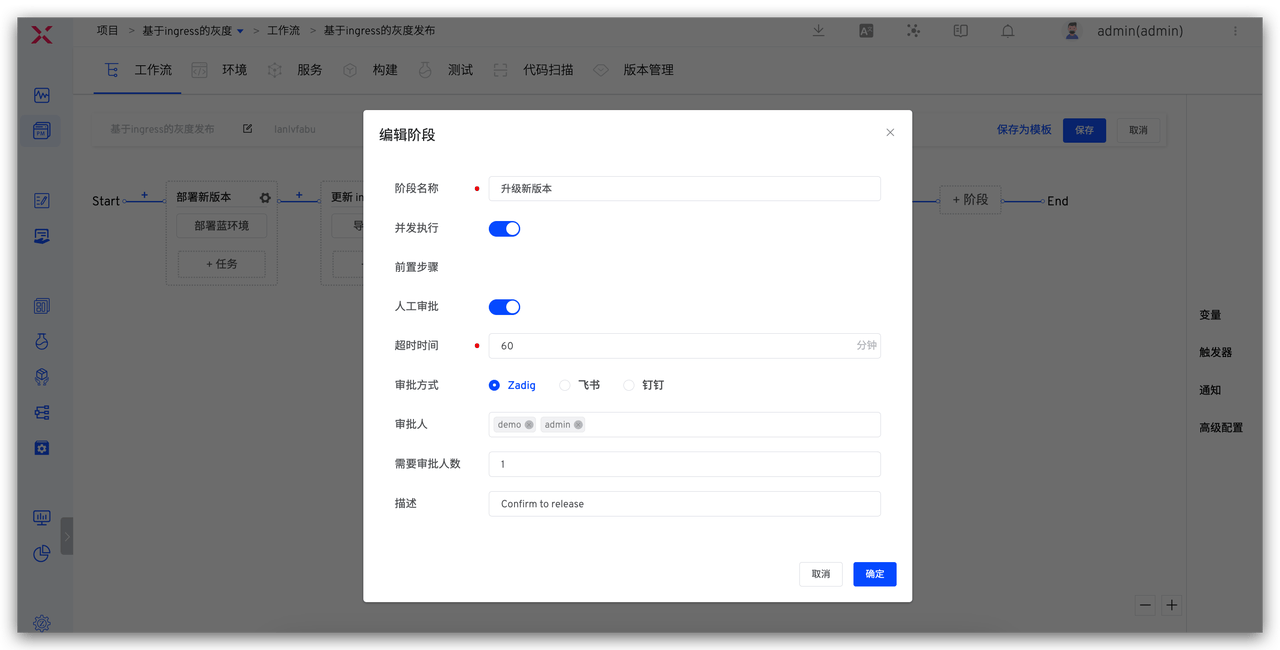The width and height of the screenshot is (1280, 650).
Task: Disable the 人工审批 switch
Action: [x=504, y=307]
